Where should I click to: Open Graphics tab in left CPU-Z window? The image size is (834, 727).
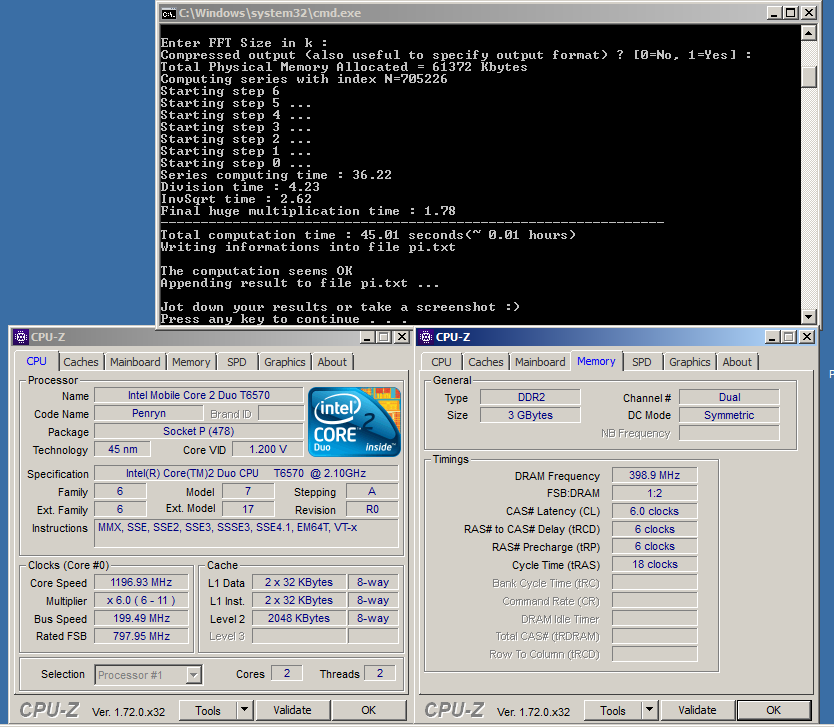tap(285, 362)
